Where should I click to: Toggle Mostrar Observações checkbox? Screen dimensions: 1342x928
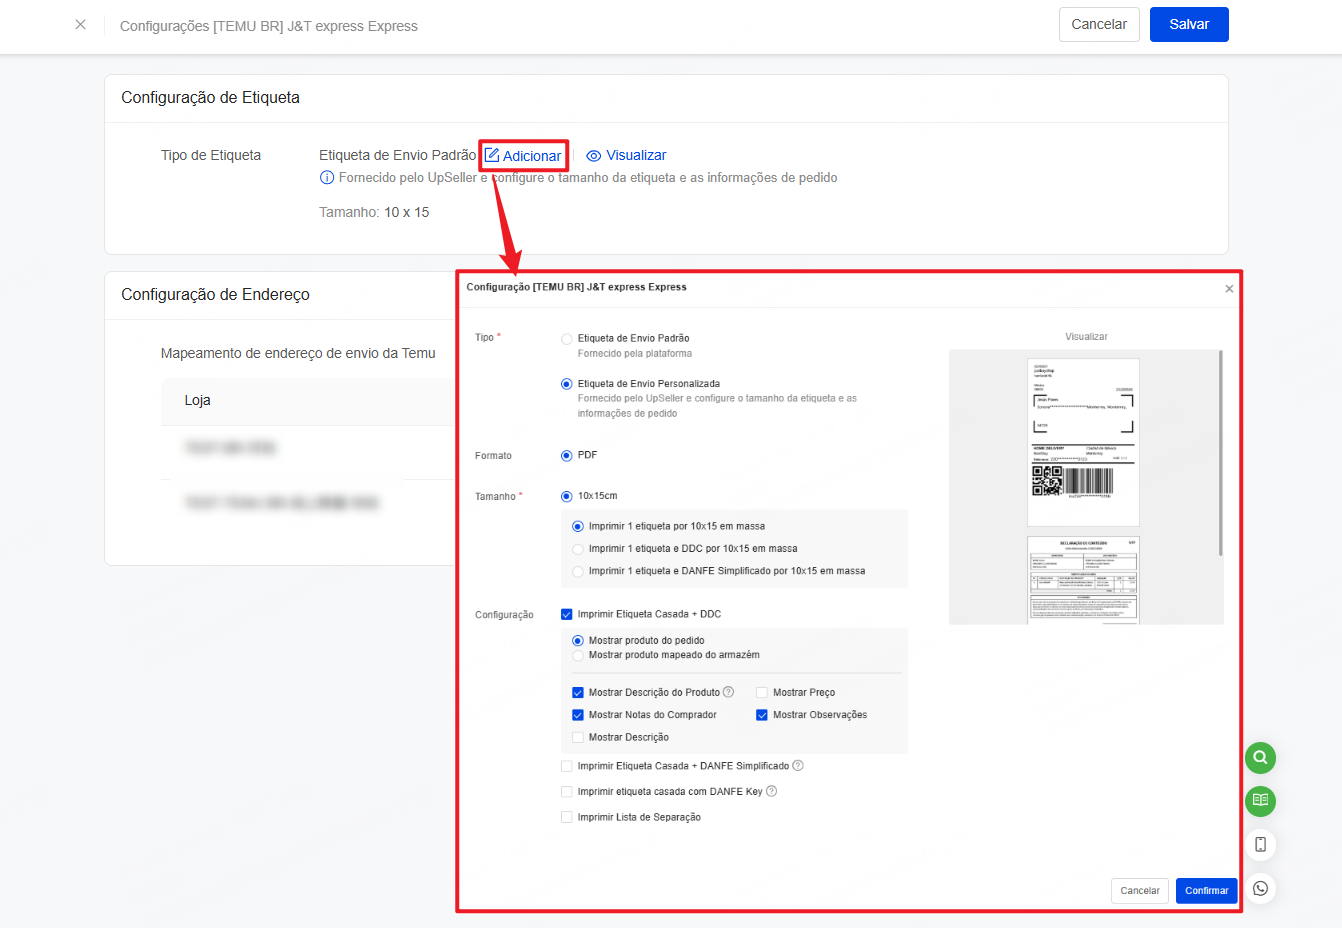(762, 715)
